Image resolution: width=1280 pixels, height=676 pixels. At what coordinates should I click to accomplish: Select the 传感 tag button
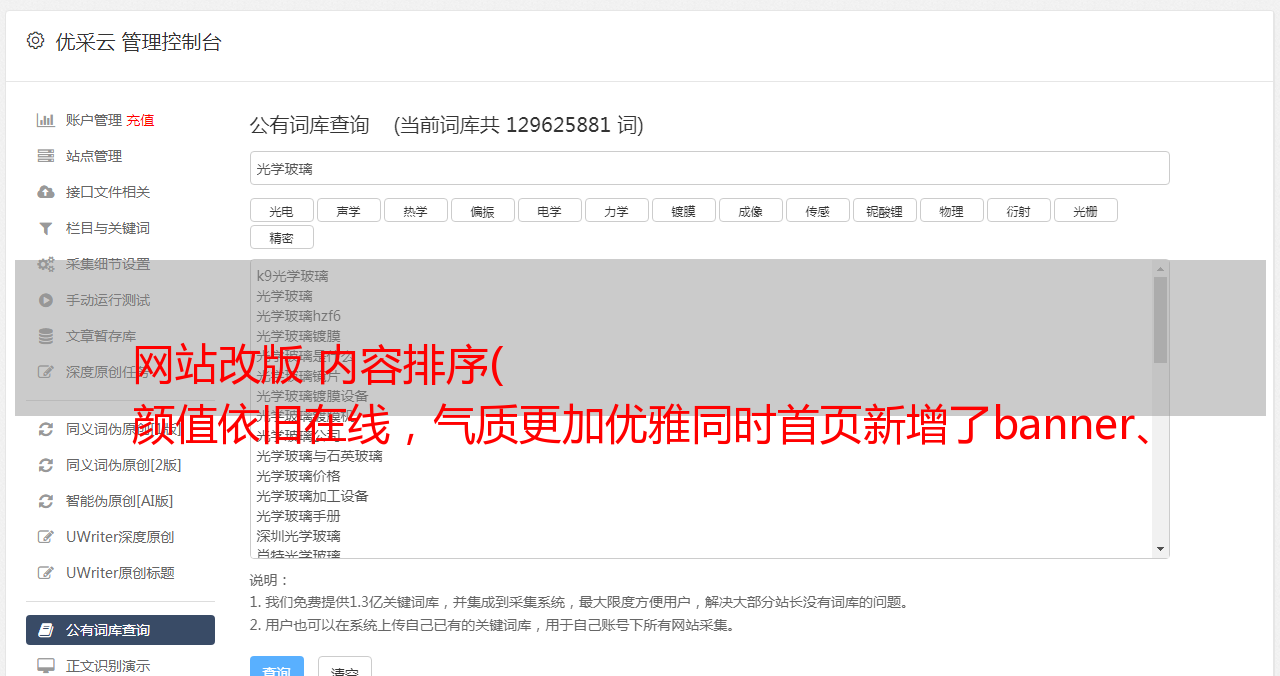pos(818,211)
